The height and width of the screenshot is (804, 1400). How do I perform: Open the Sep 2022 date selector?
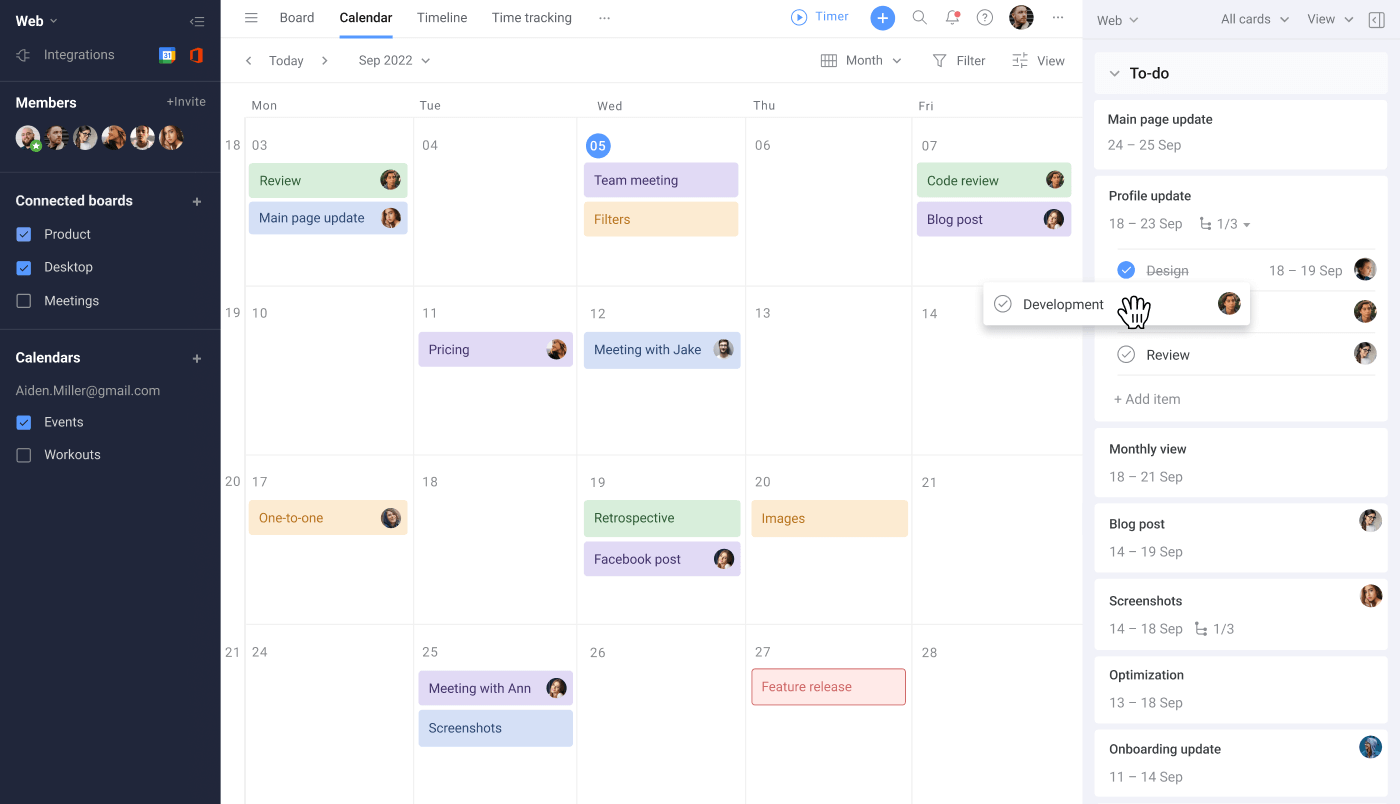[393, 60]
